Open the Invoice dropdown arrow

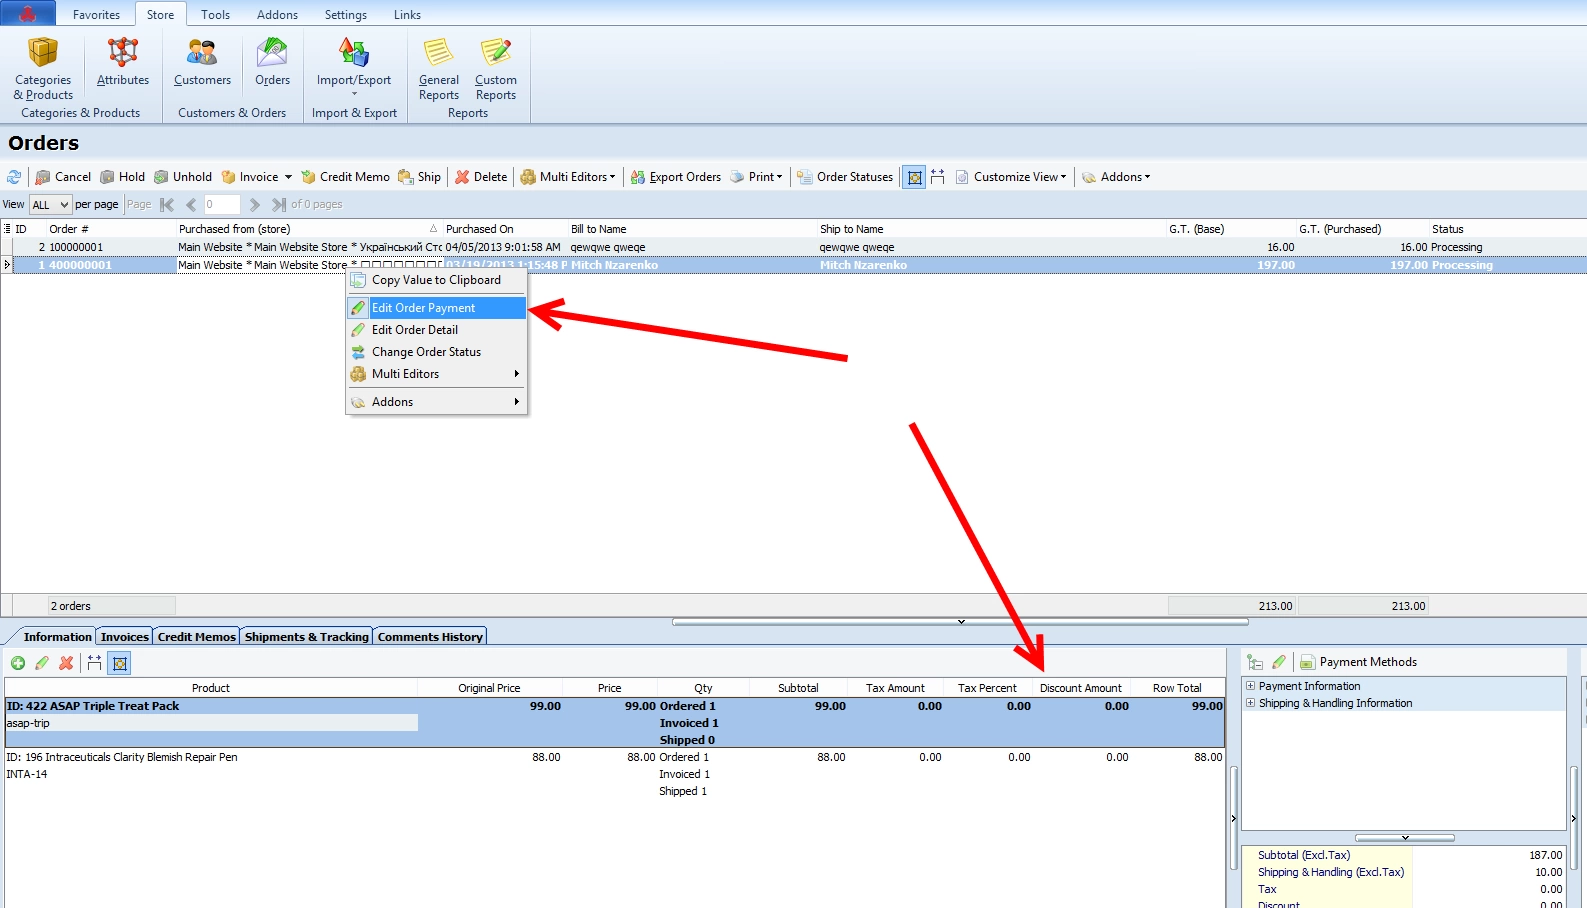tap(288, 177)
